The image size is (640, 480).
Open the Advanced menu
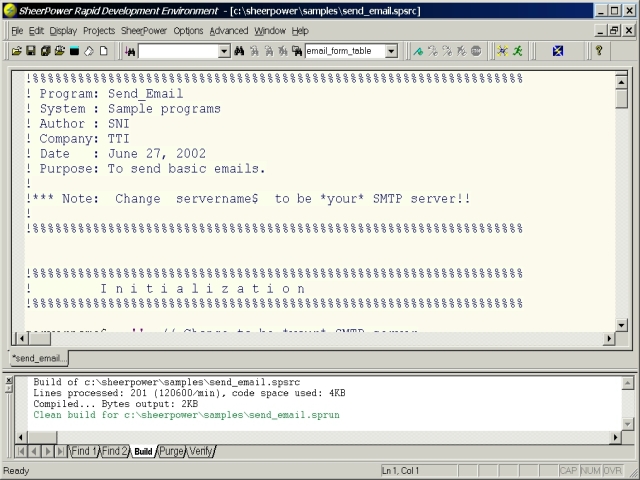(x=229, y=31)
